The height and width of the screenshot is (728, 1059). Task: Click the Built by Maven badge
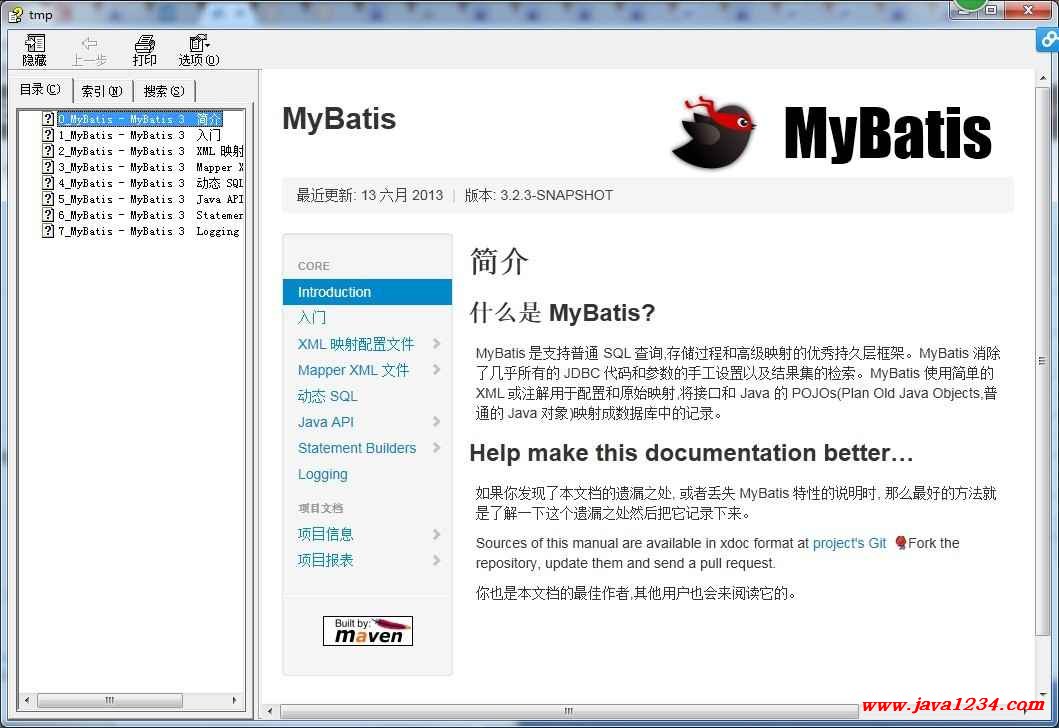coord(367,631)
